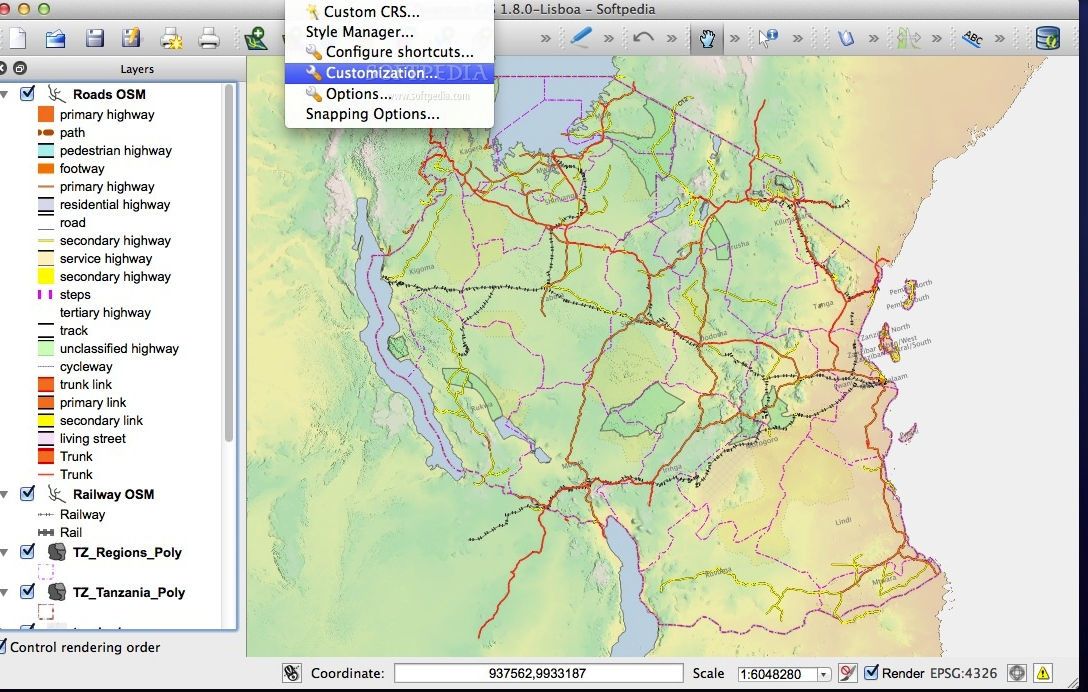Click the Undo arrow icon
Viewport: 1088px width, 692px height.
coord(643,37)
